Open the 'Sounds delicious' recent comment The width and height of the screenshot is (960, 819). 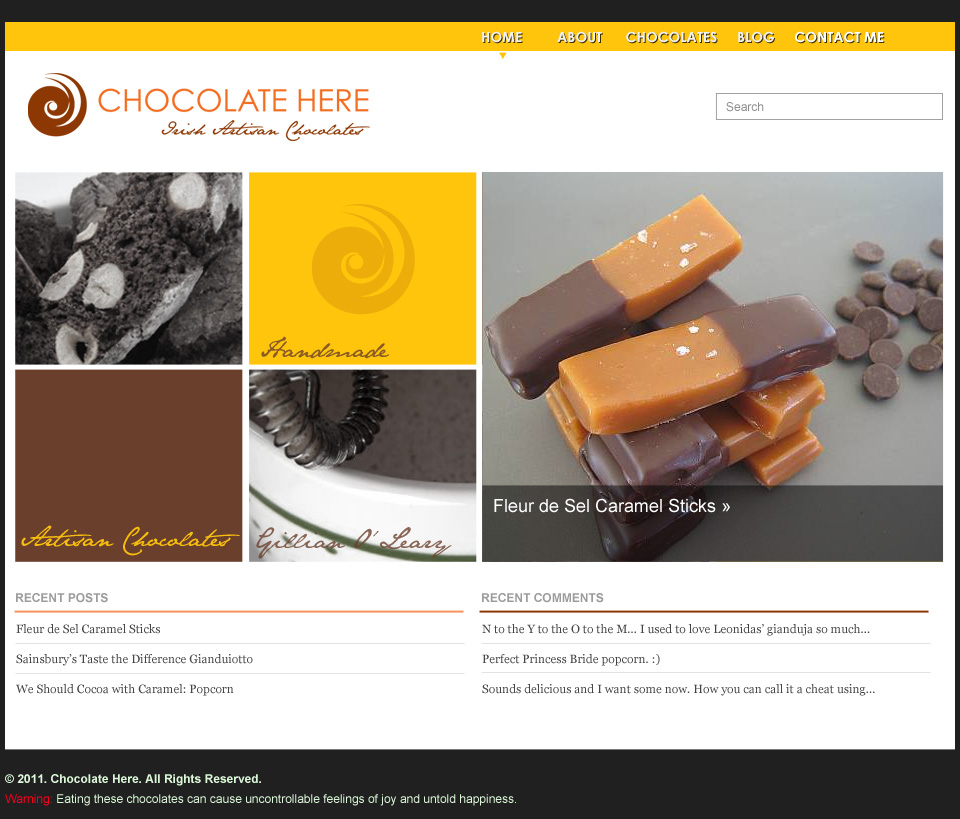point(678,689)
